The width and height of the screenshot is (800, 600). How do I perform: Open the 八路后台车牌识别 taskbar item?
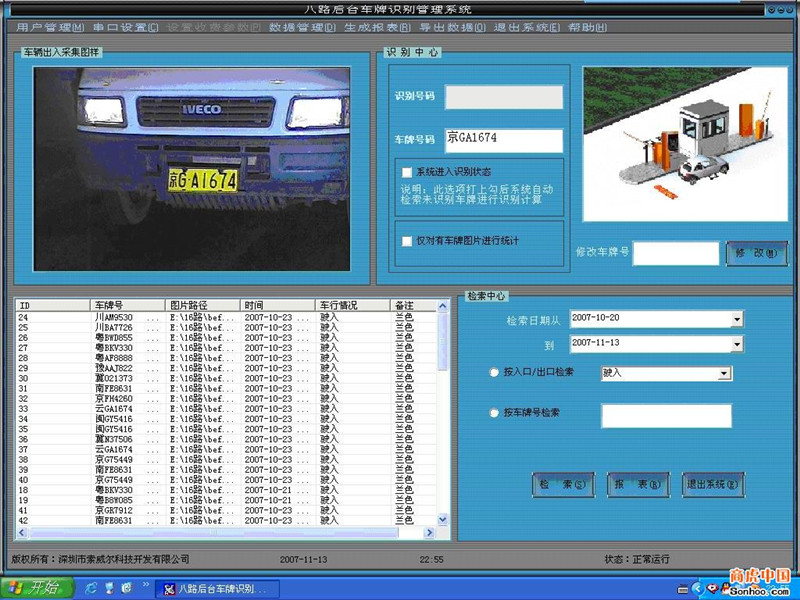coord(214,588)
